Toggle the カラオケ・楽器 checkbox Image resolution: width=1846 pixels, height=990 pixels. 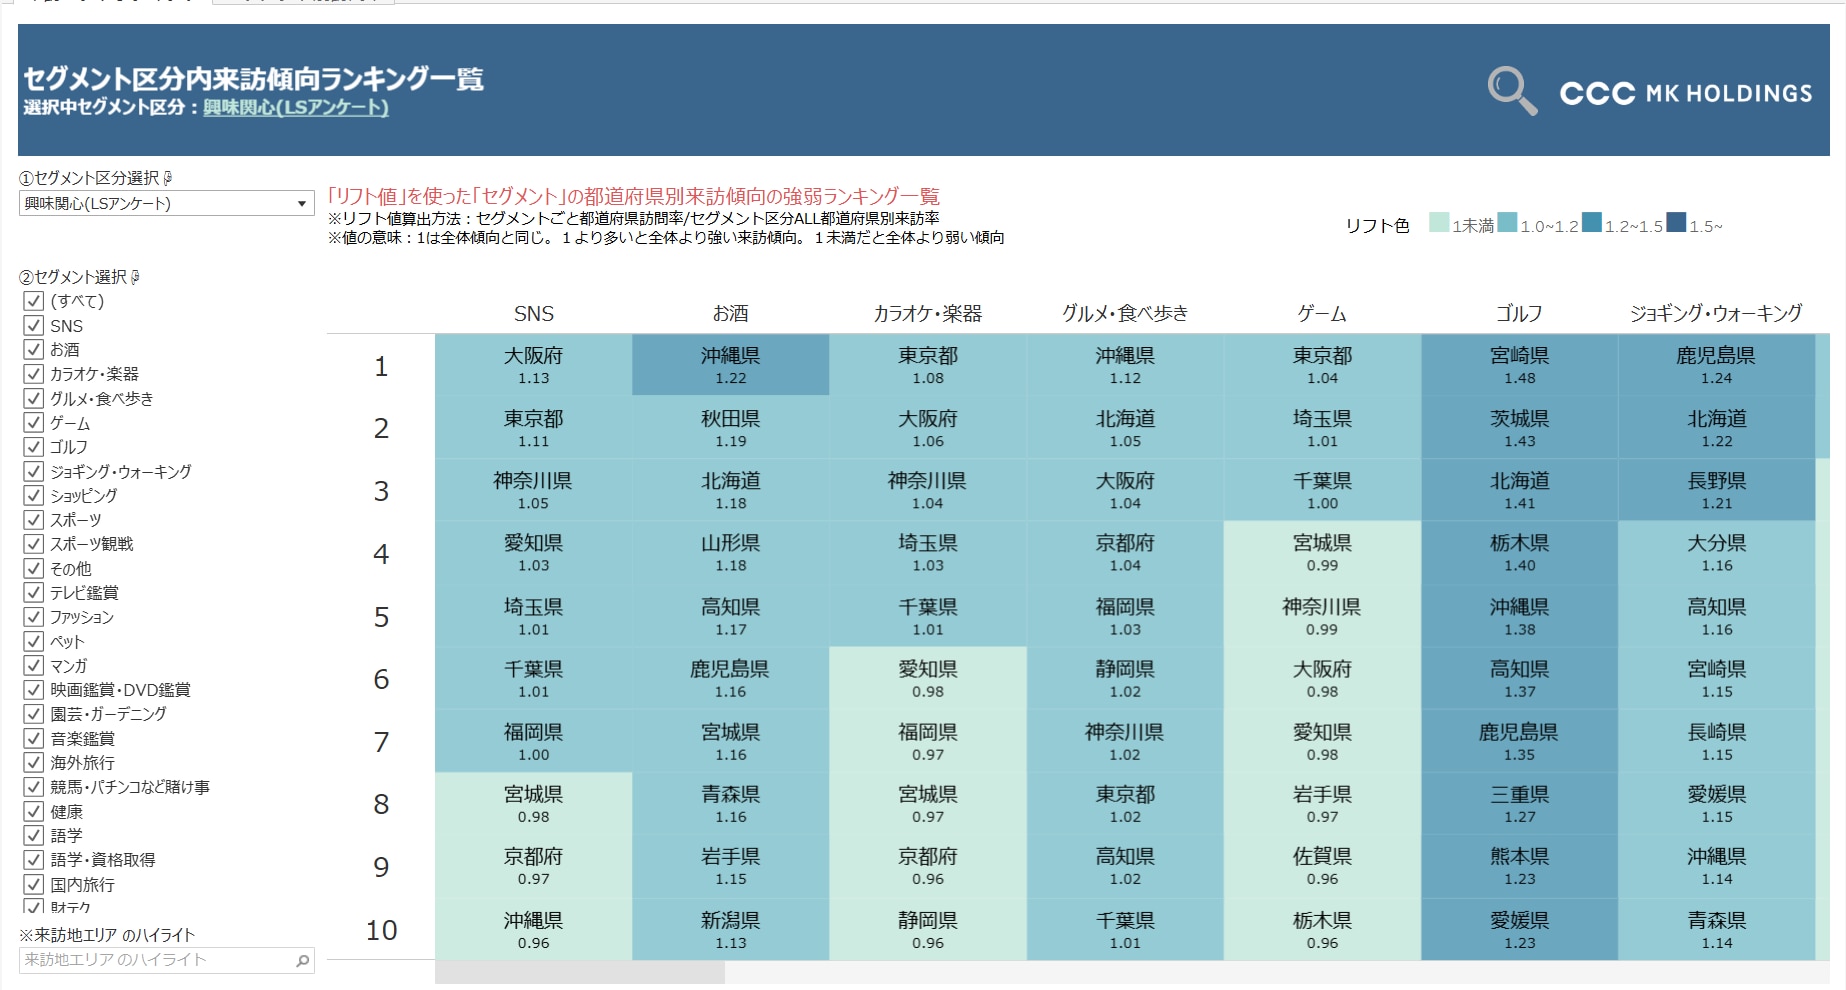[x=34, y=374]
